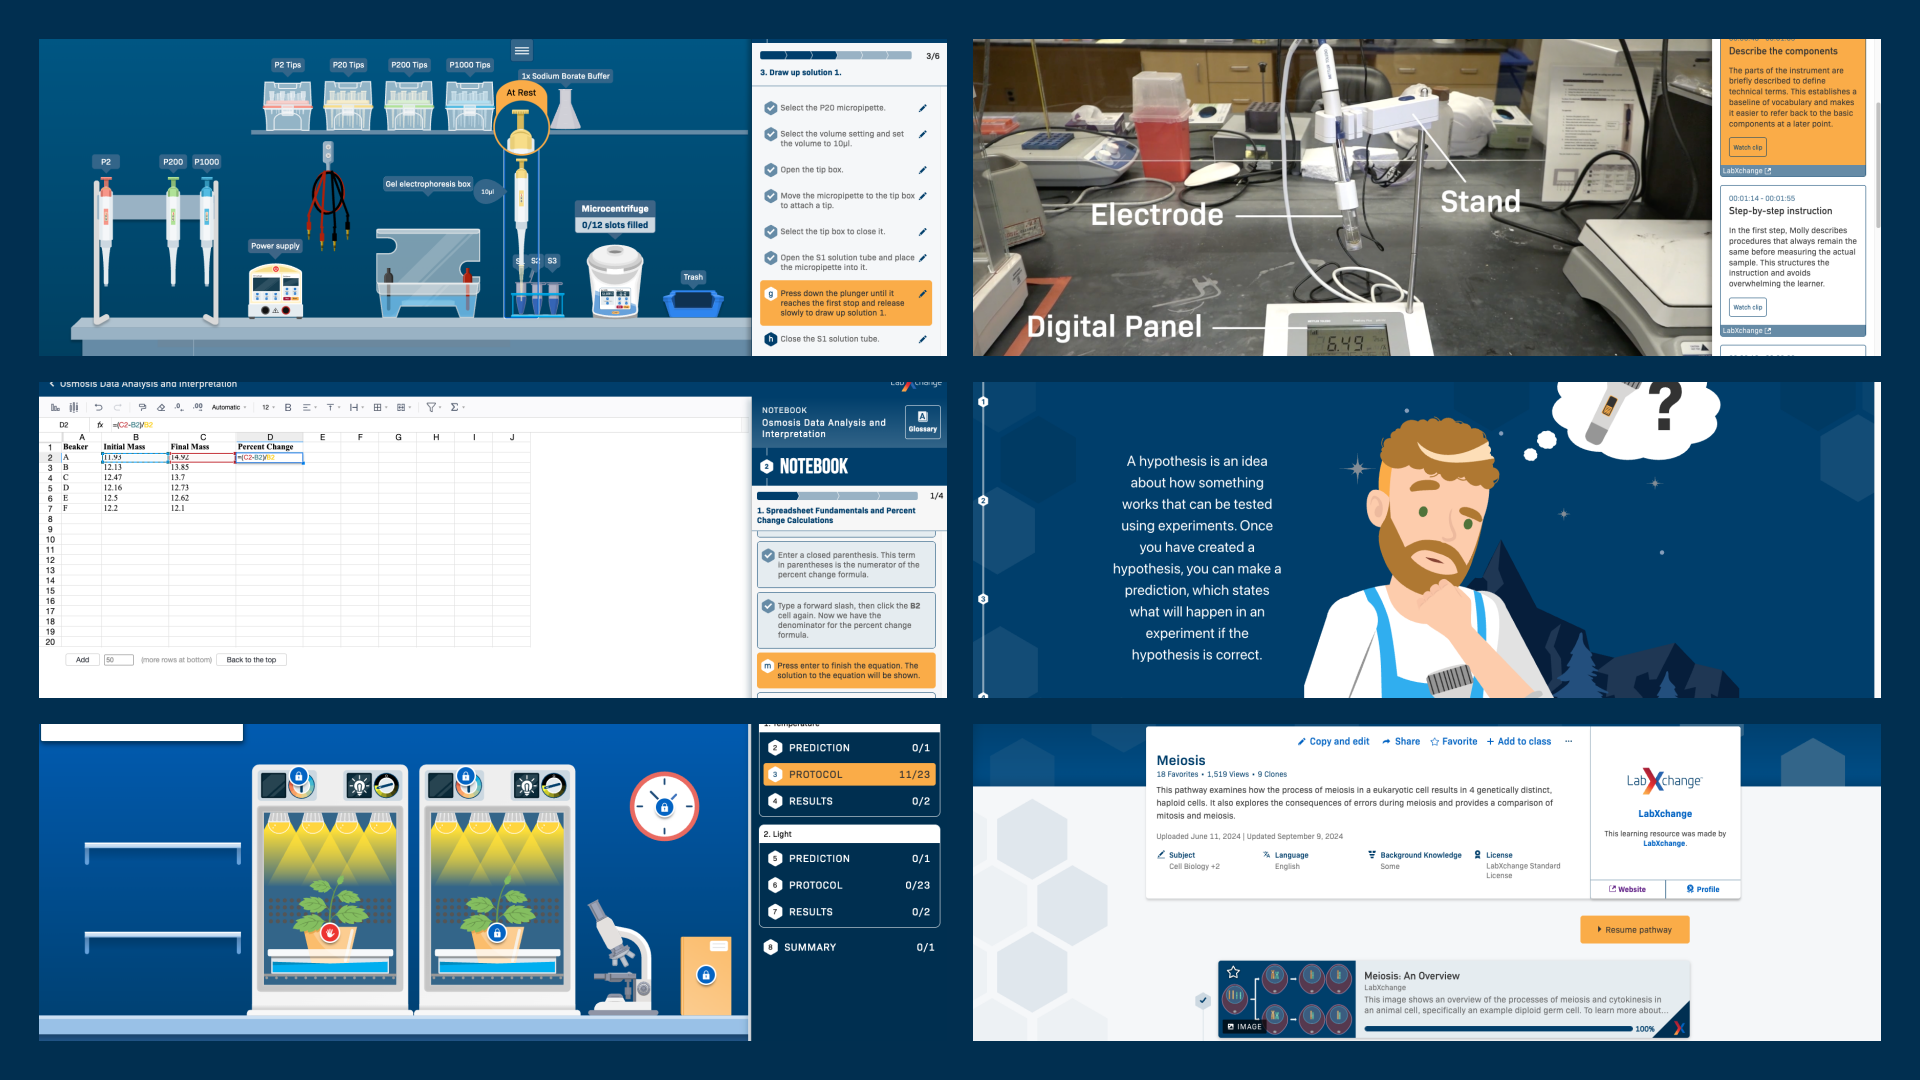The image size is (1920, 1080).
Task: Open the merge cells dropdown
Action: [x=404, y=407]
